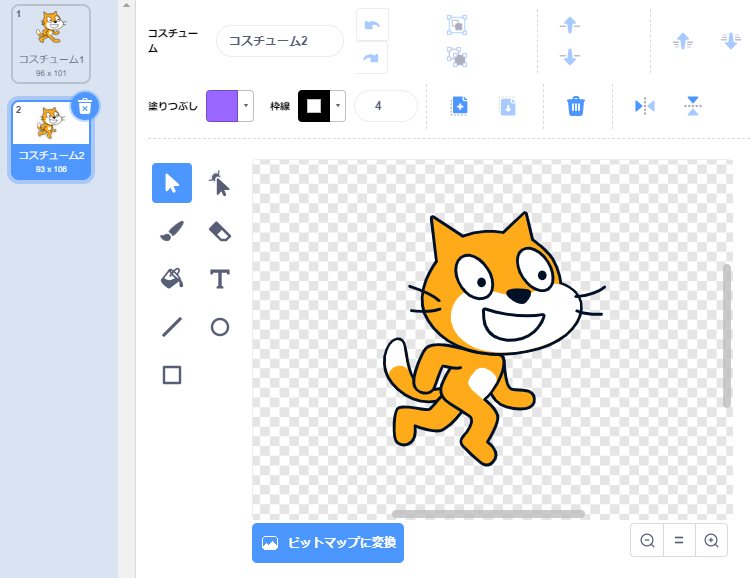Screen dimensions: 752x578
Task: Select the arrow Select tool
Action: (x=172, y=183)
